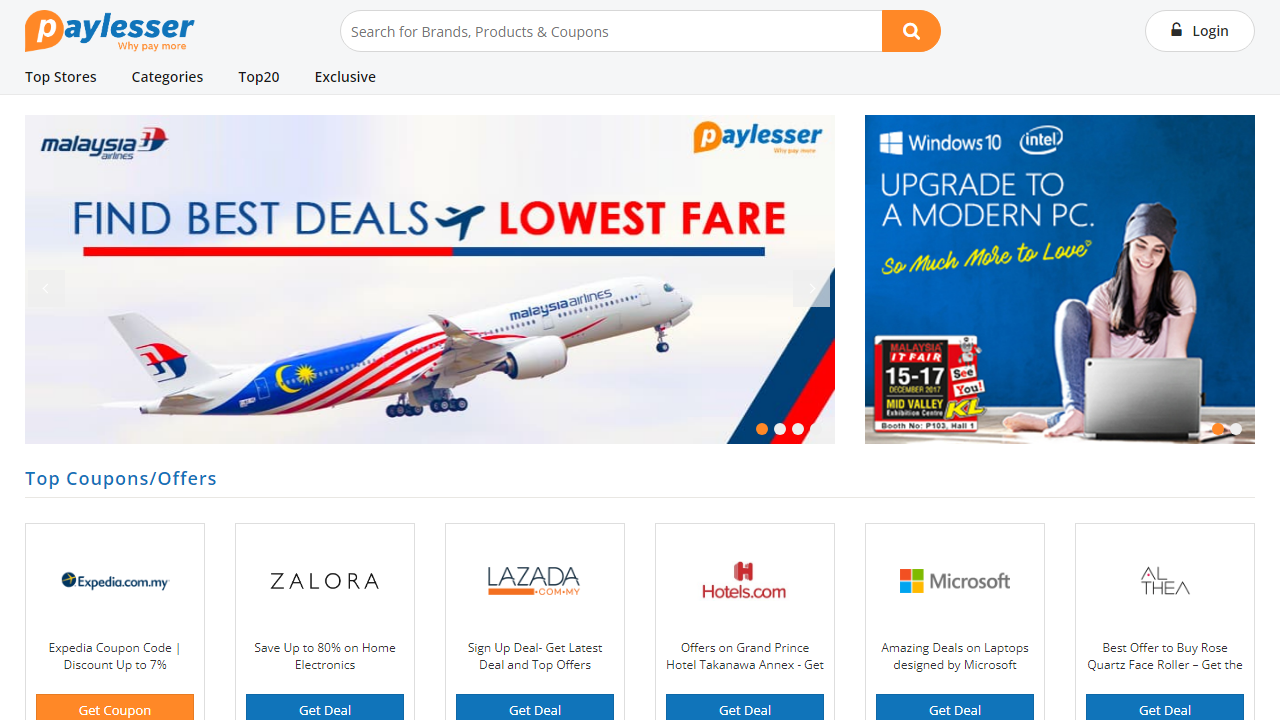Click the Login button
Screen dimensions: 1280x720
(1199, 31)
